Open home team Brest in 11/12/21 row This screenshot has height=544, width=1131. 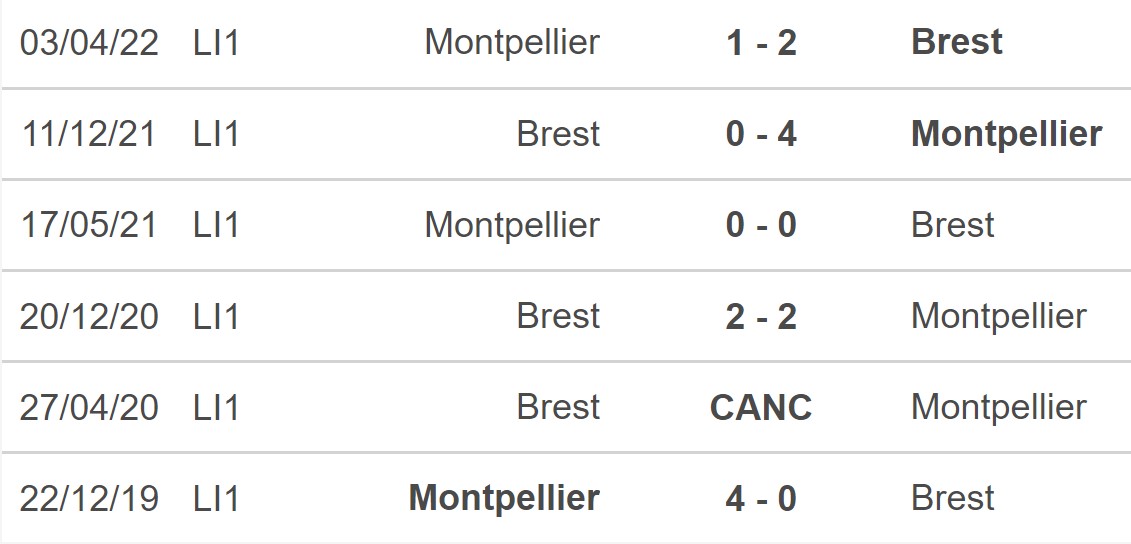558,134
